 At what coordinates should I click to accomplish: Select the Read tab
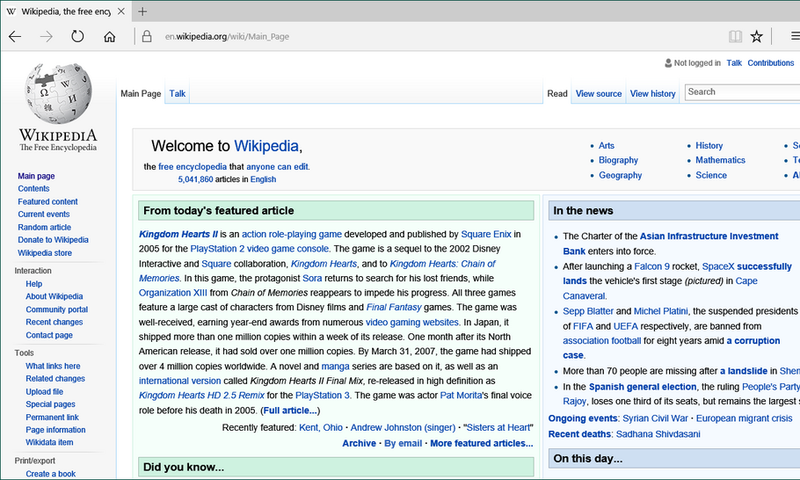557,93
